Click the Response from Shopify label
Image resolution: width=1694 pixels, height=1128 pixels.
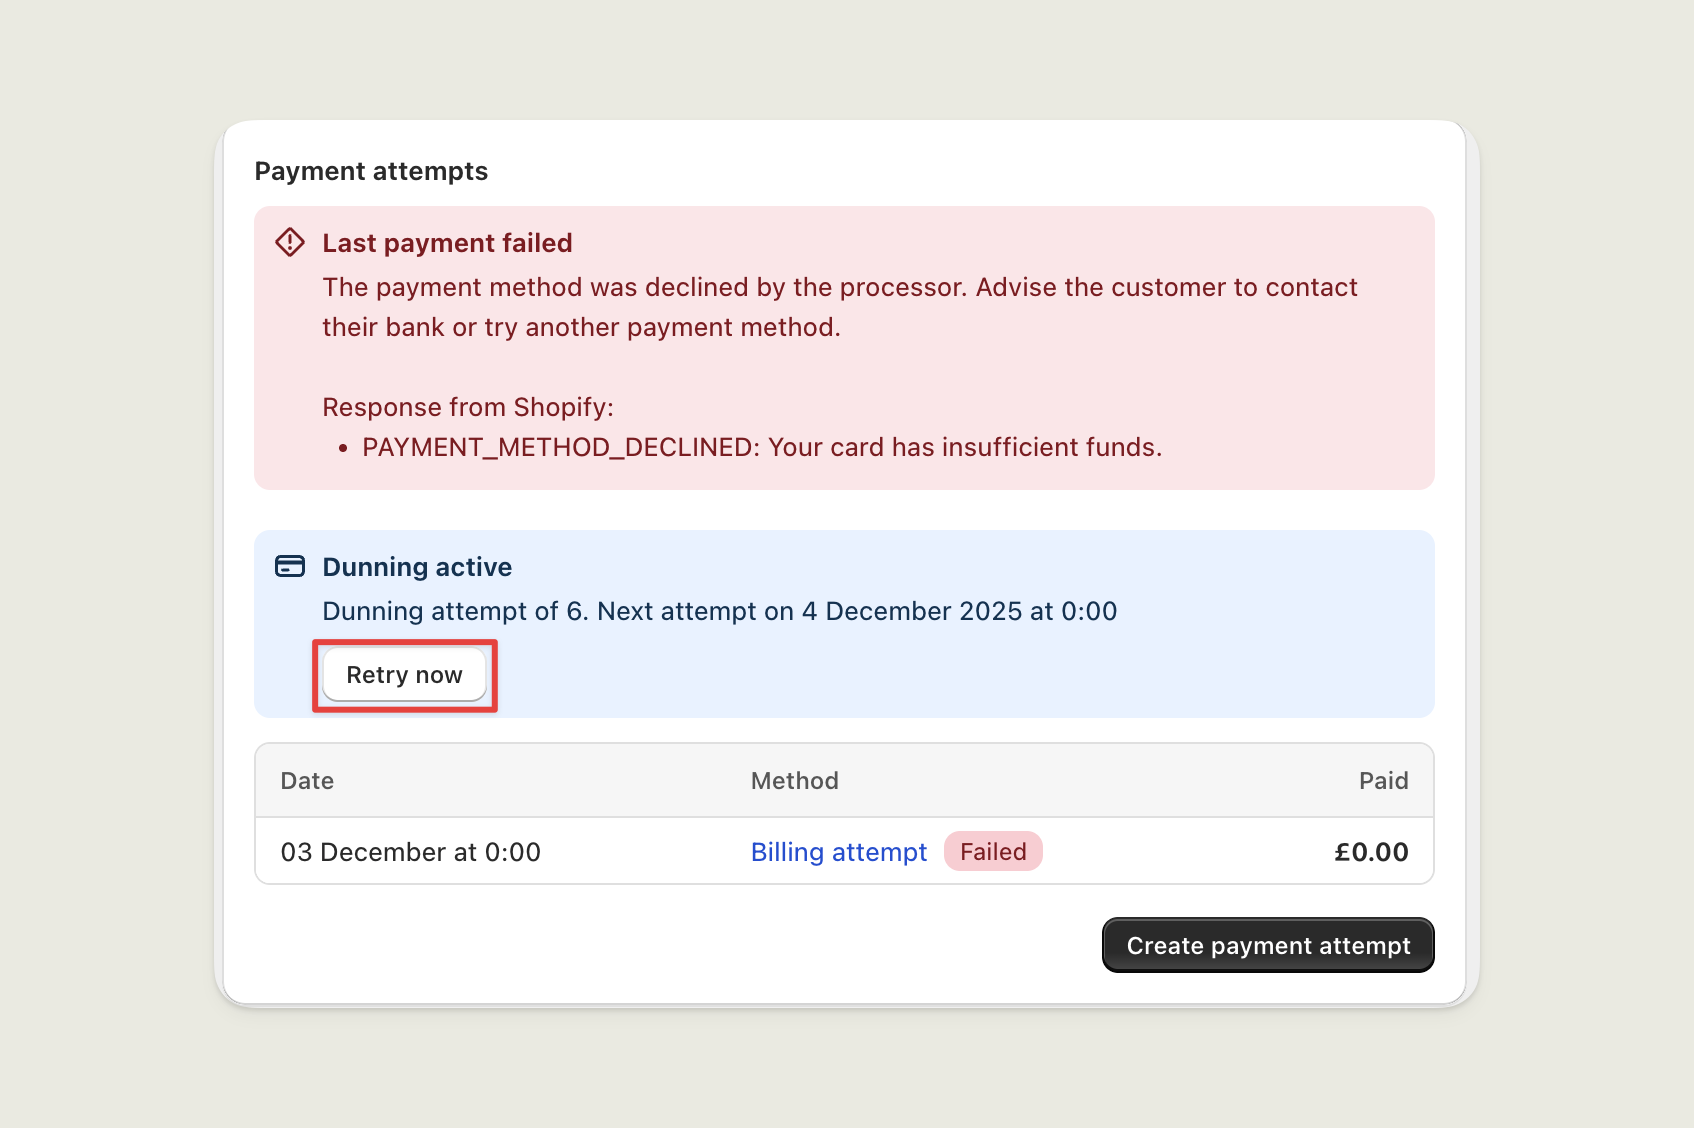coord(467,407)
